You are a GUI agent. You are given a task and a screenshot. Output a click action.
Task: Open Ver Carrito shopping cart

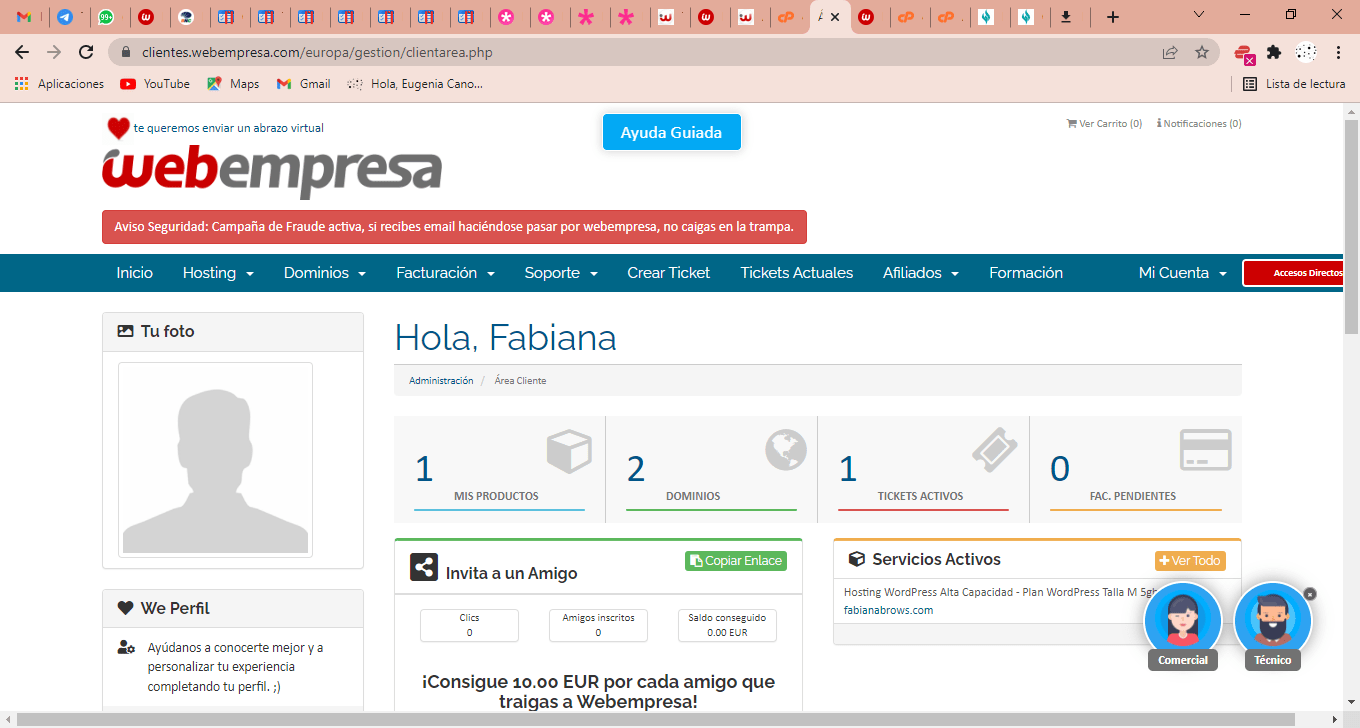click(x=1104, y=124)
